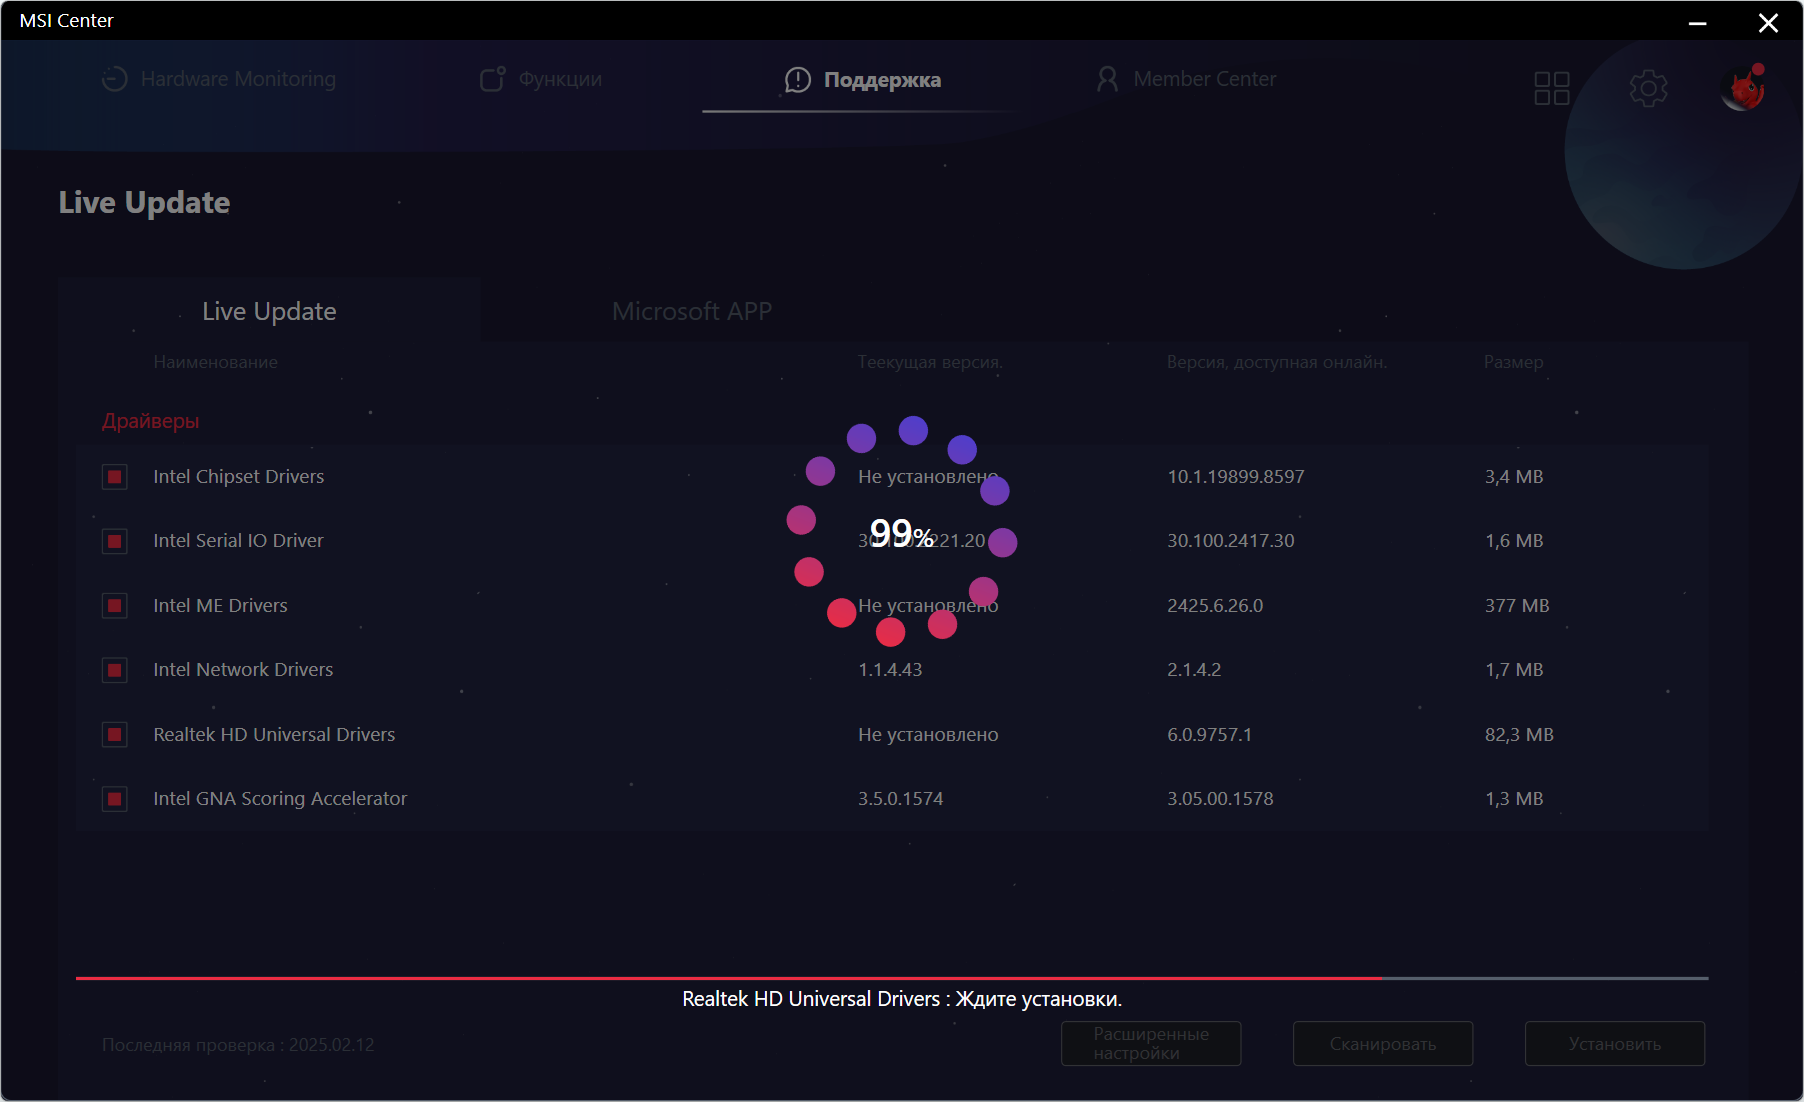Select the Intel Chipset Drivers name

(239, 477)
